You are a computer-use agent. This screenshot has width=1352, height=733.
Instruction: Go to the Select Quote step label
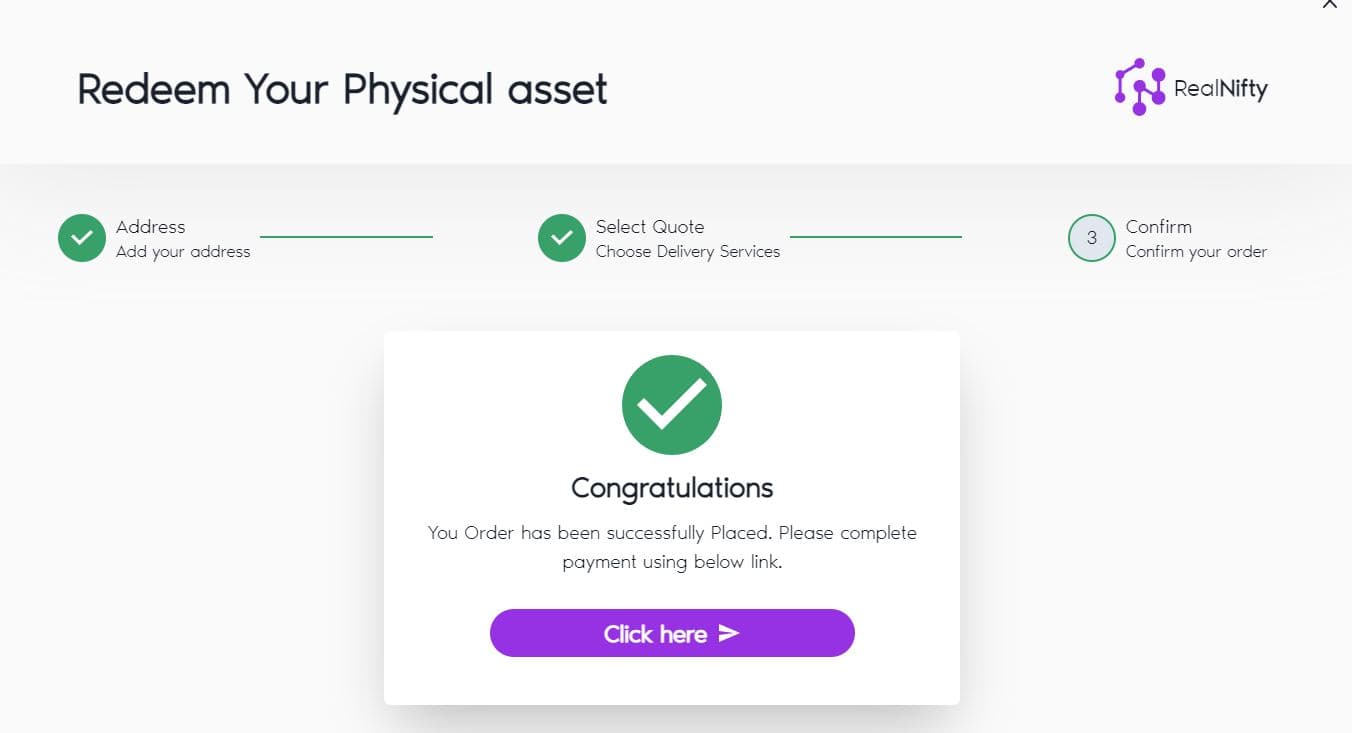(650, 227)
